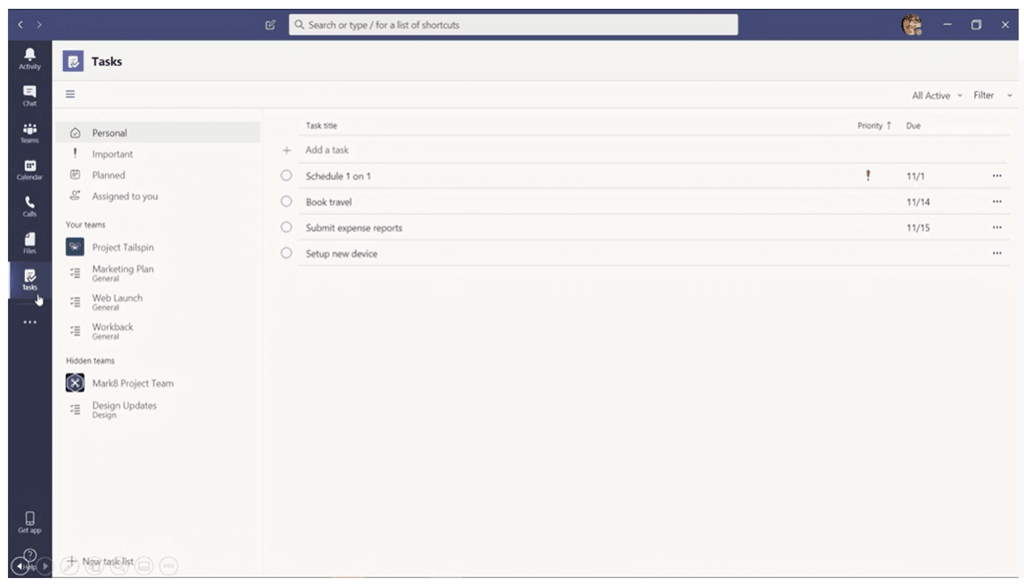Sort by the Priority column header
The height and width of the screenshot is (586, 1024).
click(873, 126)
